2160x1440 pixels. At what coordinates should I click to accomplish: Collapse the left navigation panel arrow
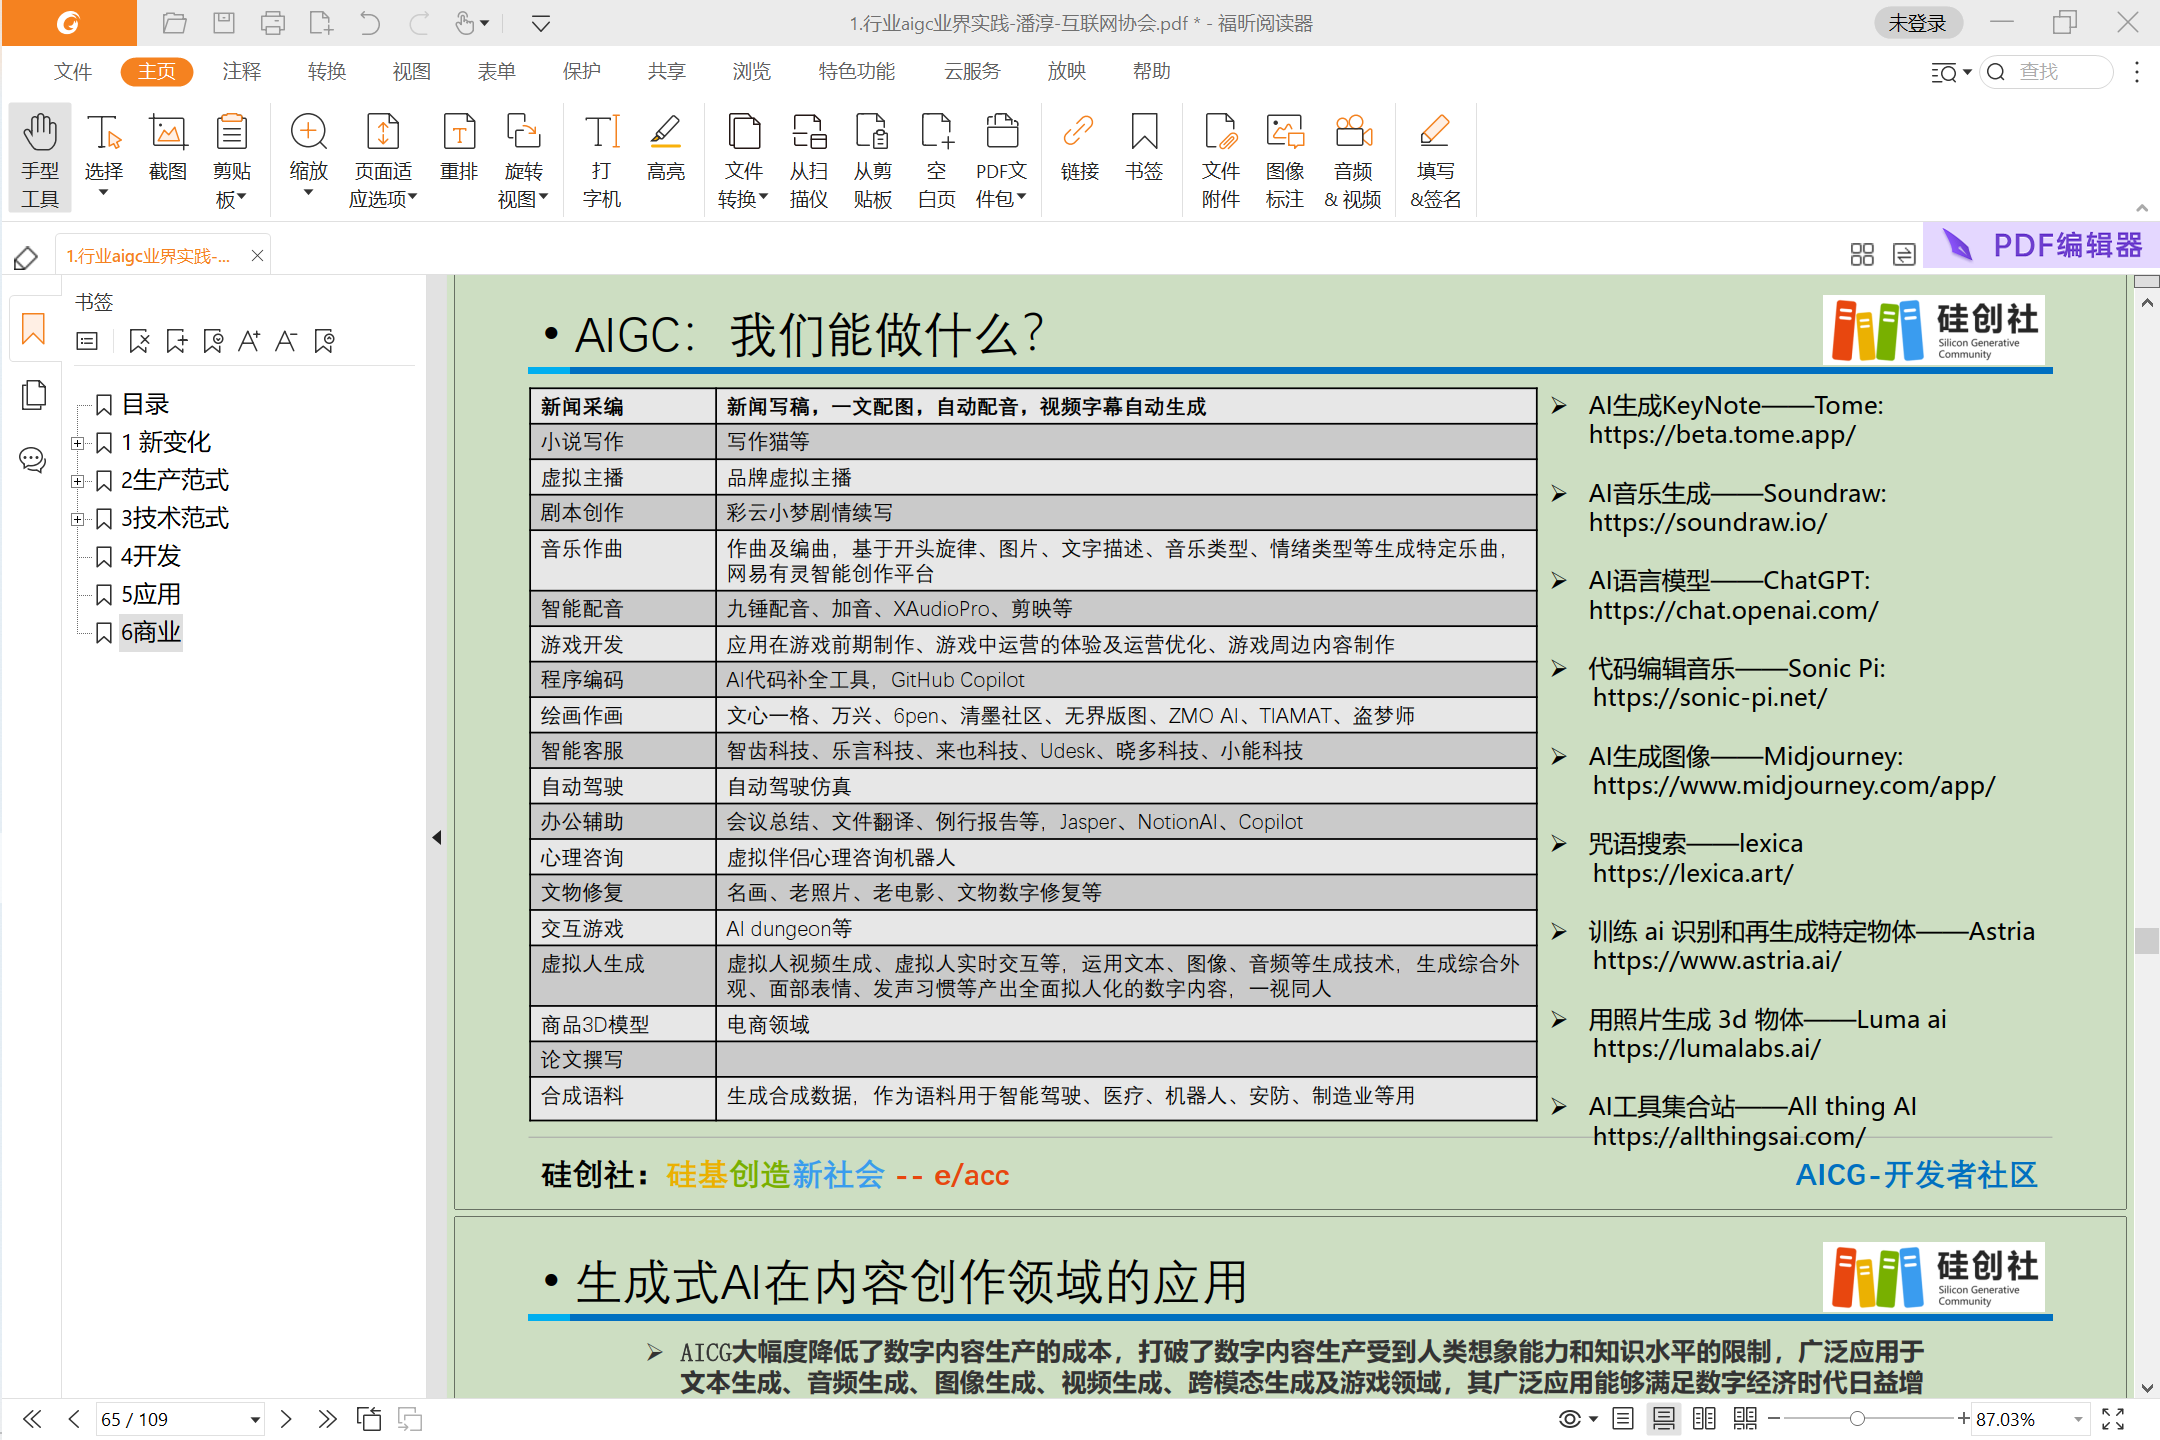[436, 837]
